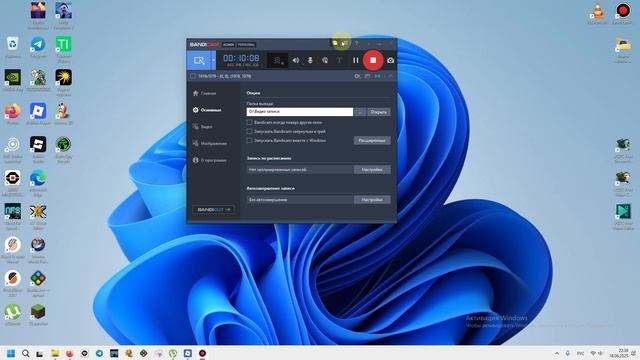Show hidden system tray icons chevron

pos(557,353)
